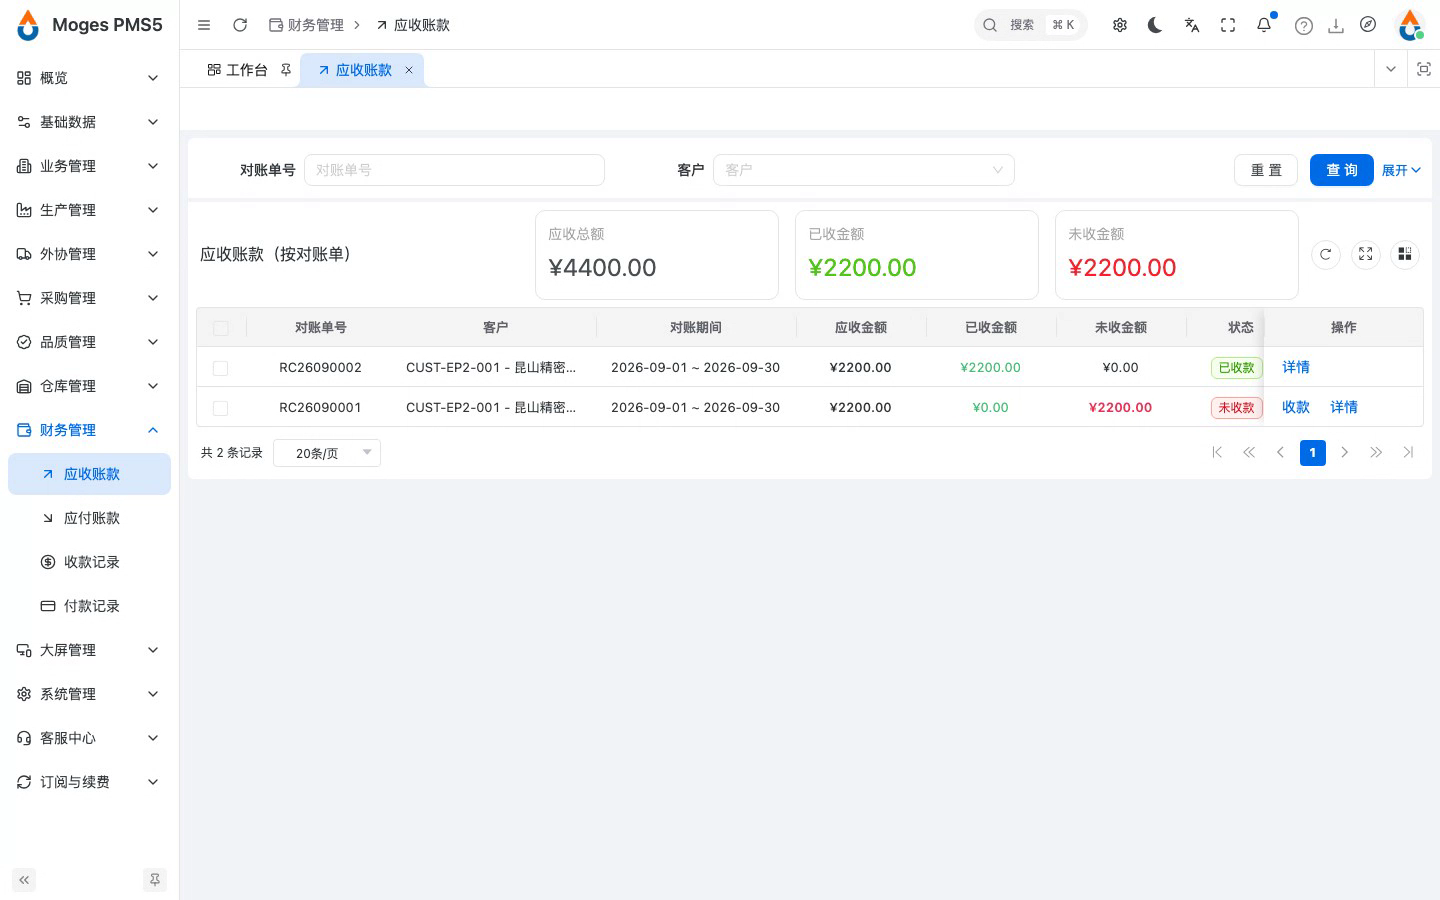The width and height of the screenshot is (1440, 900).
Task: Open the settings gear icon in header
Action: [1120, 25]
